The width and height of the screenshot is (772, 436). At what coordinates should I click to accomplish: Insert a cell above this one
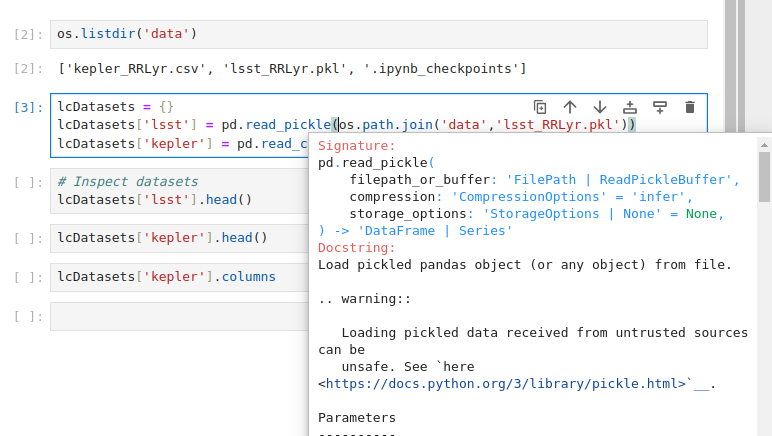(630, 107)
